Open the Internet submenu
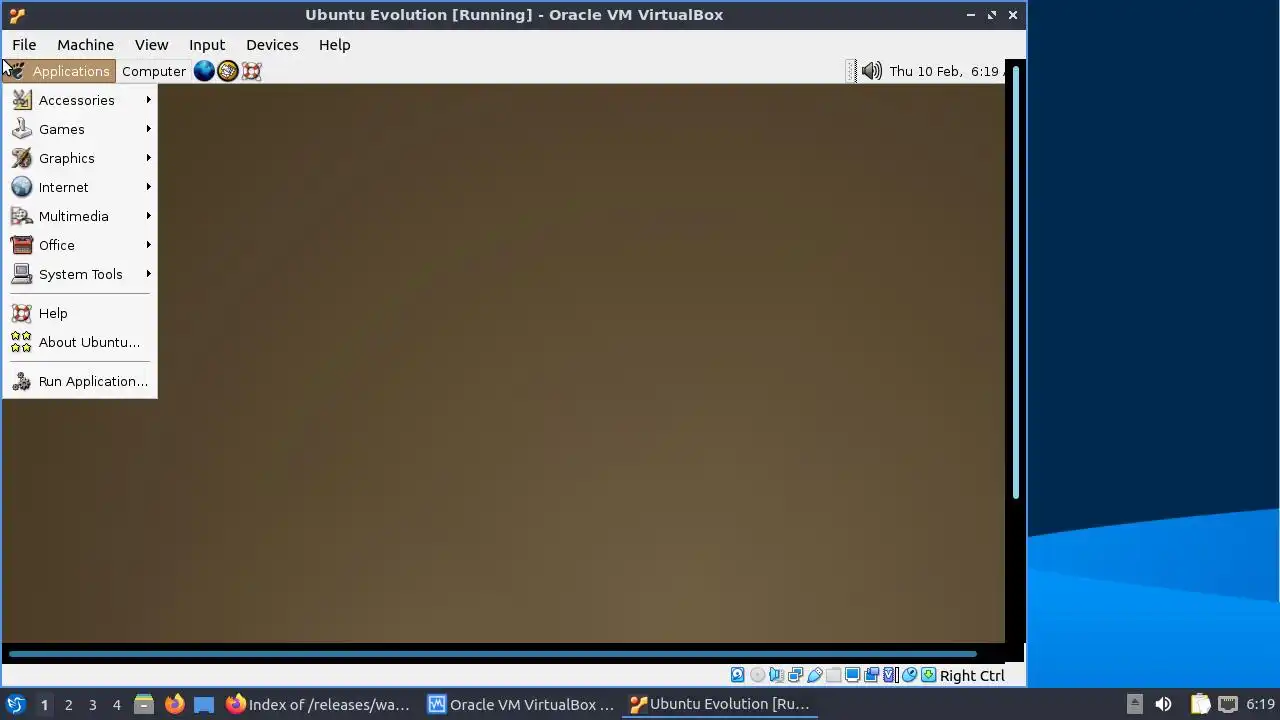Image resolution: width=1280 pixels, height=720 pixels. point(80,187)
